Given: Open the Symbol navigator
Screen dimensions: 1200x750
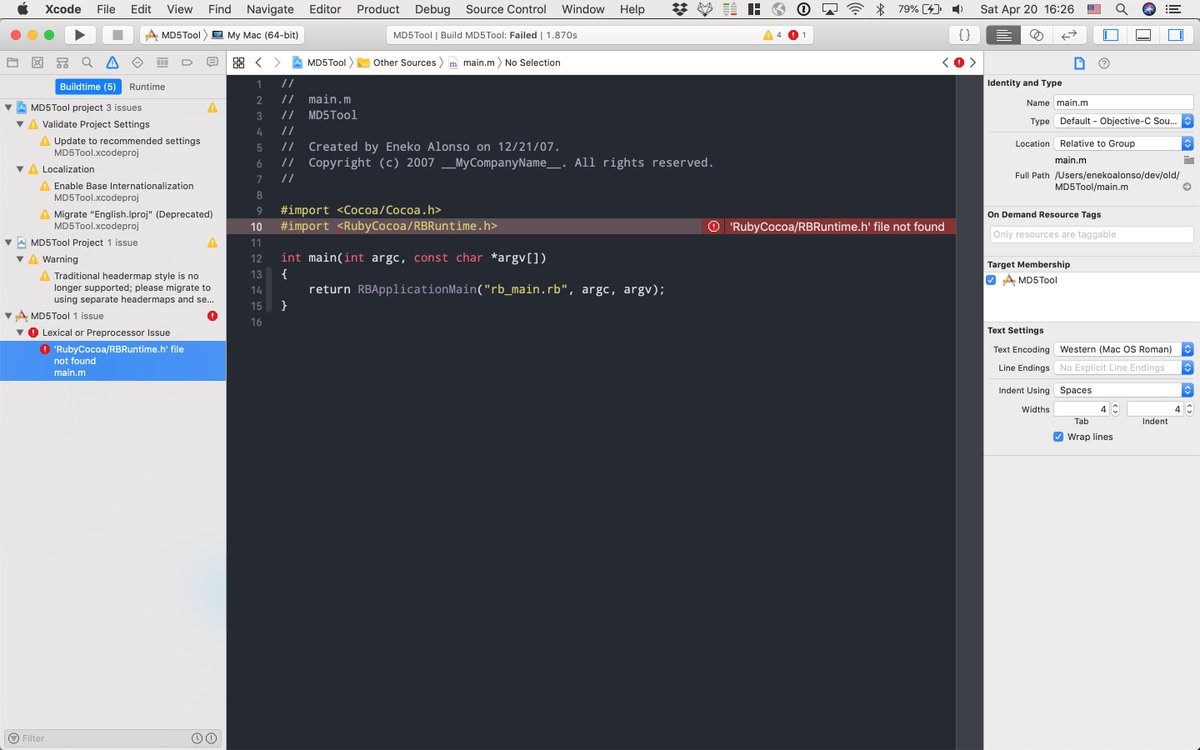Looking at the screenshot, I should pyautogui.click(x=62, y=62).
